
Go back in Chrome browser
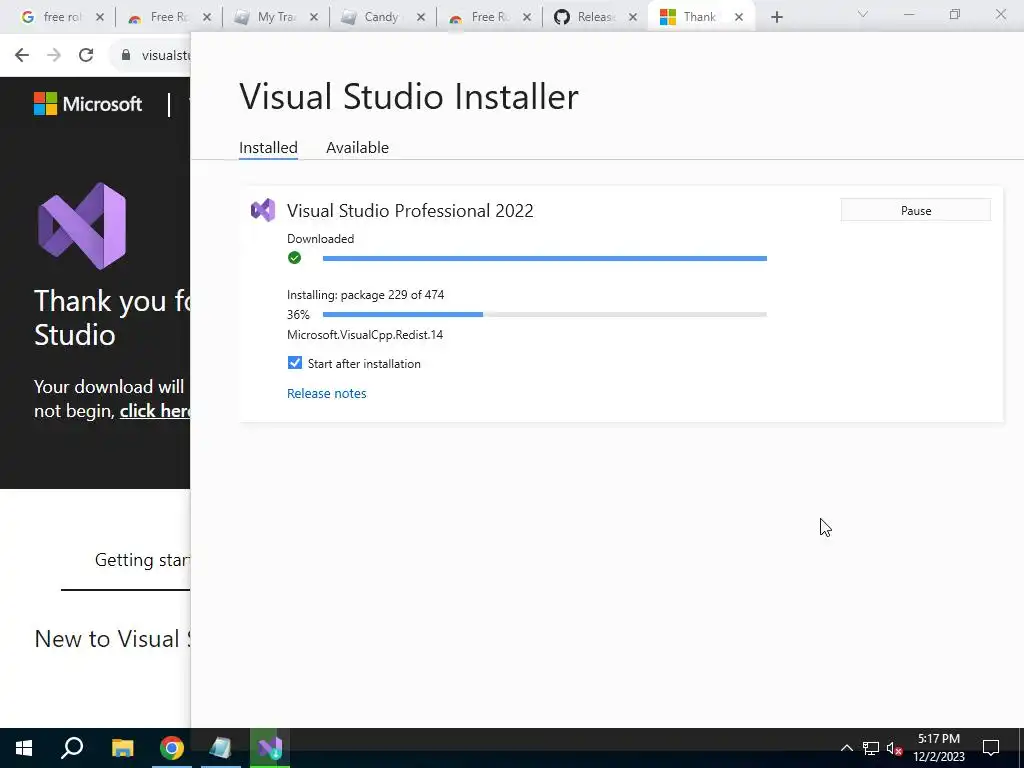click(22, 55)
